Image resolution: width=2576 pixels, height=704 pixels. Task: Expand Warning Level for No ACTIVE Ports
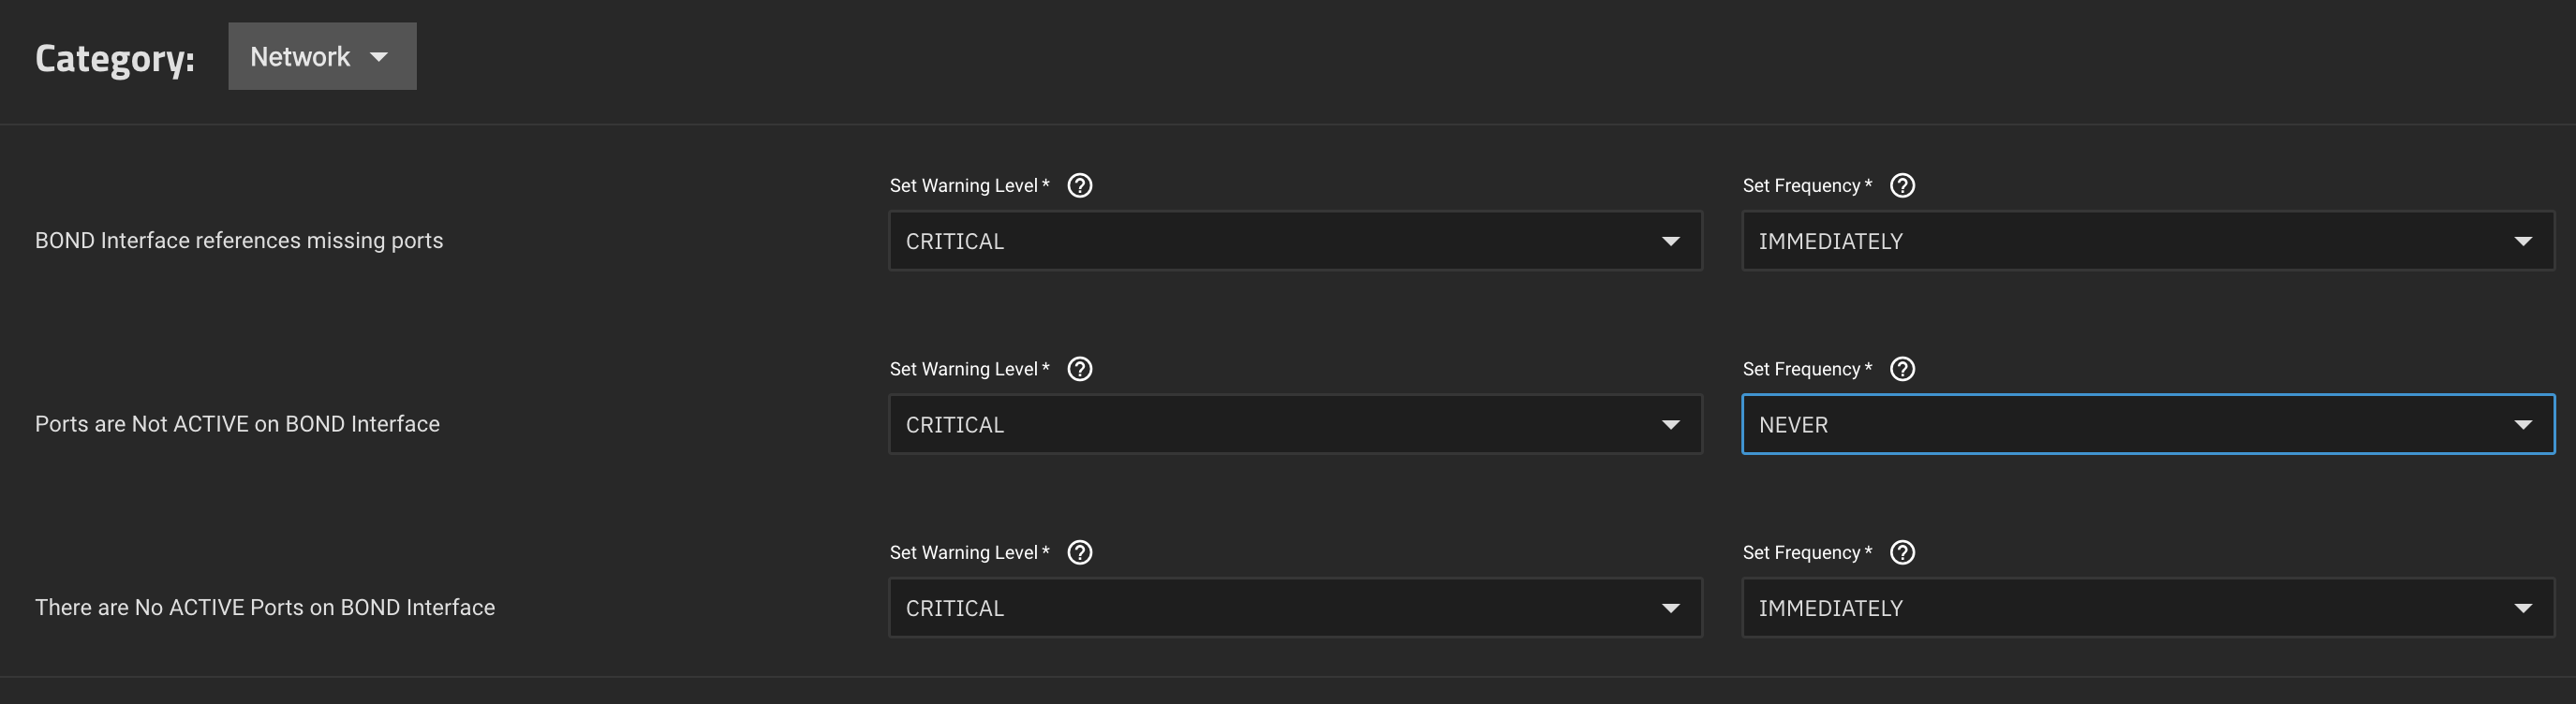(x=1295, y=607)
